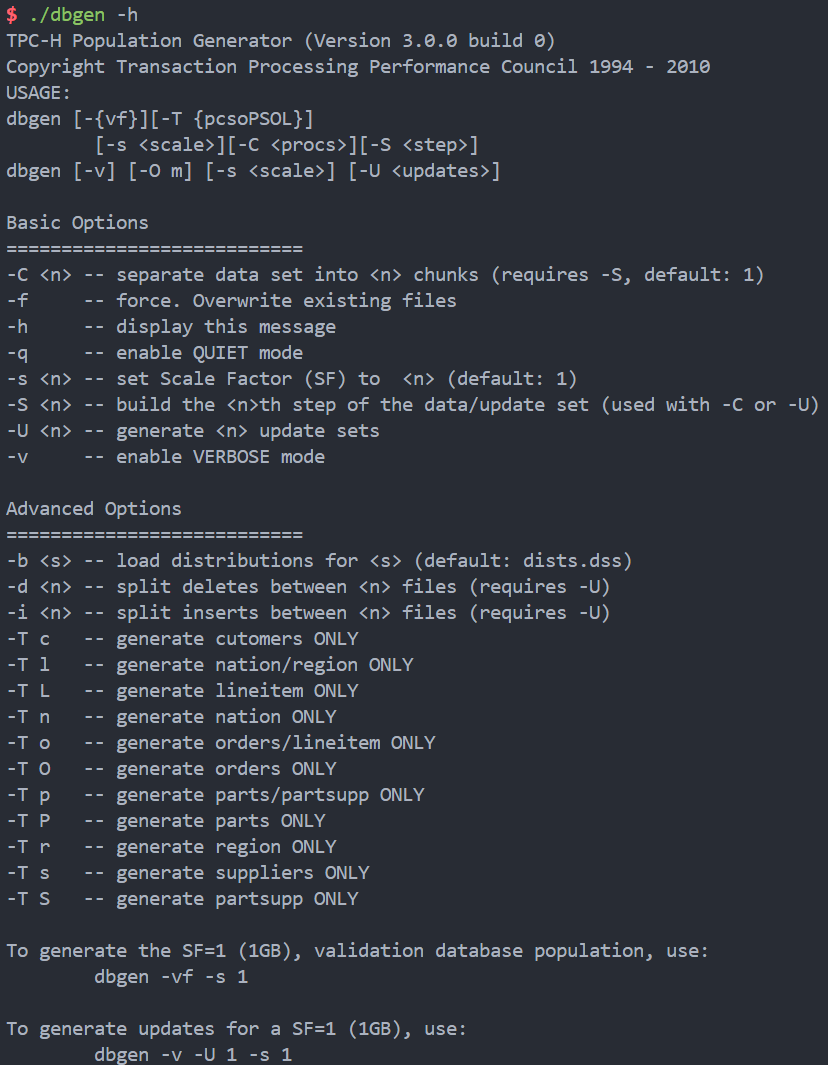The width and height of the screenshot is (828, 1065).
Task: Click the 'USAGE:' label
Action: coord(39,93)
